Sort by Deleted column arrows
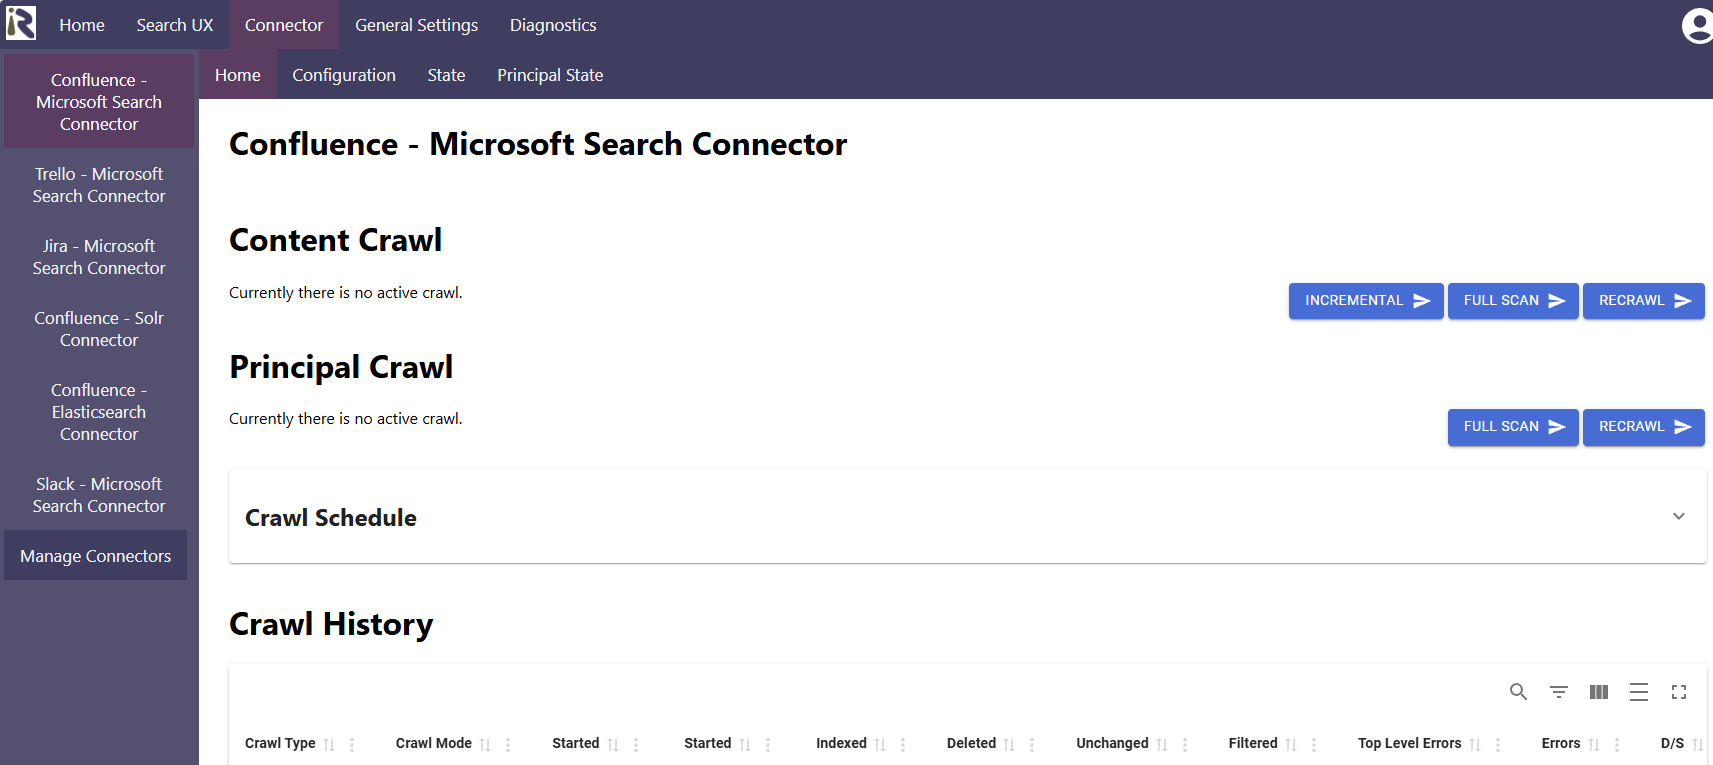Image resolution: width=1713 pixels, height=765 pixels. [1009, 744]
